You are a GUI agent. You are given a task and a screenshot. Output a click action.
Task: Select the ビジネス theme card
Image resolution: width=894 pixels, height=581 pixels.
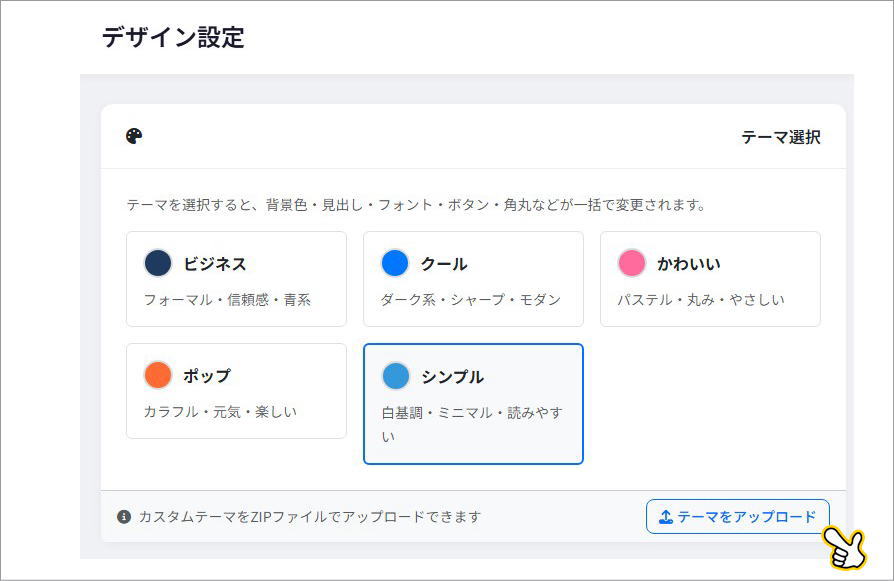(x=236, y=279)
